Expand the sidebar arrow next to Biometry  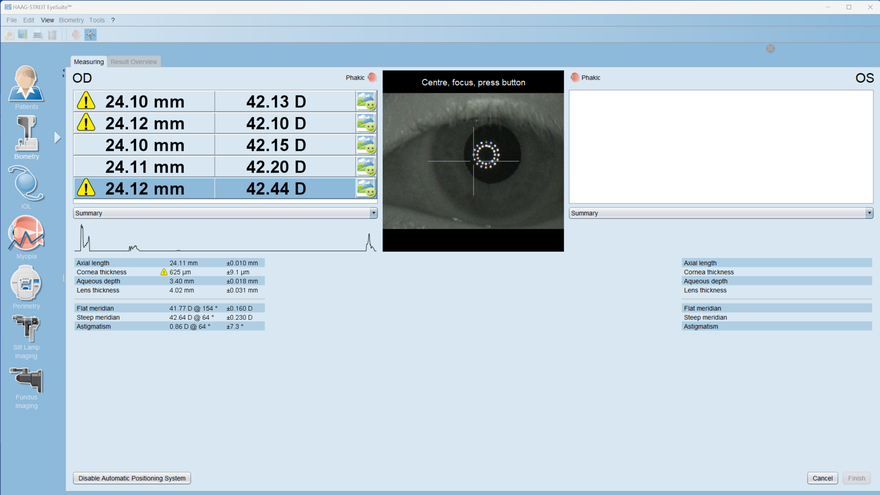pos(57,138)
